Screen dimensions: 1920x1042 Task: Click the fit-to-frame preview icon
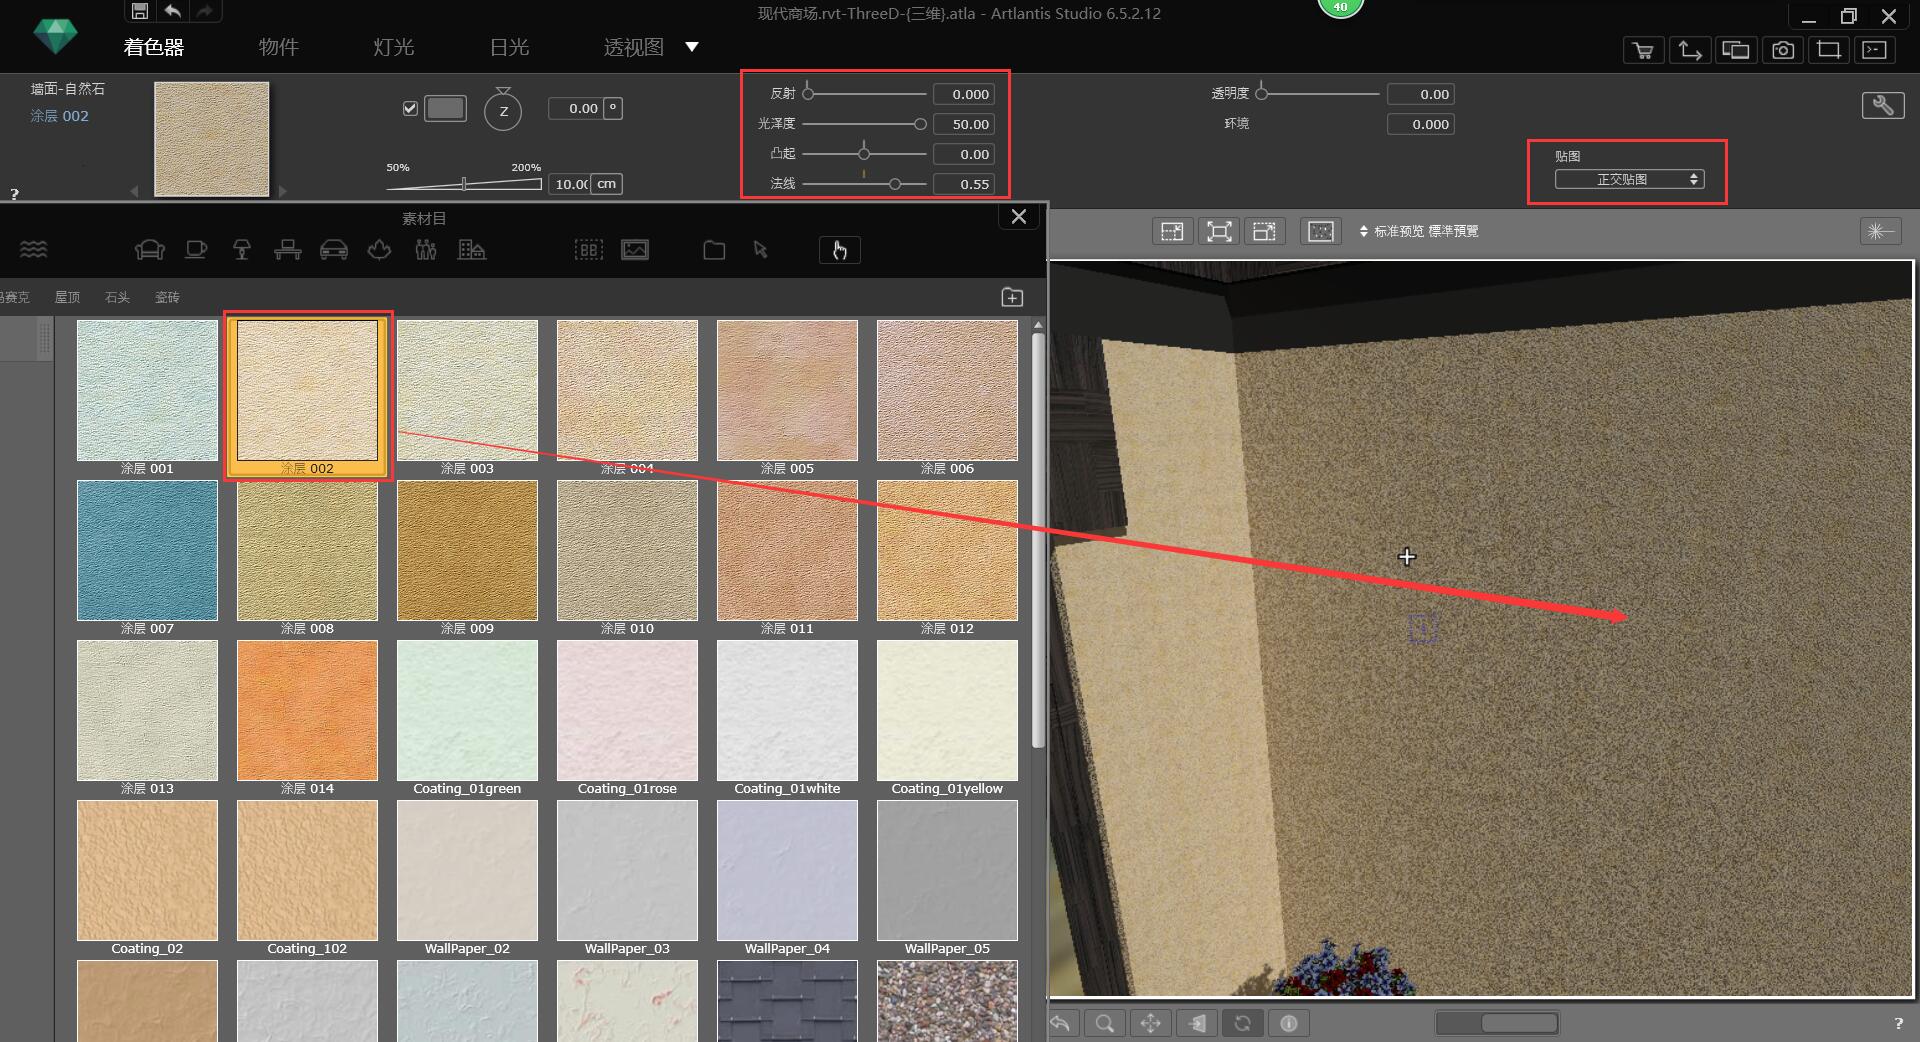pyautogui.click(x=1219, y=231)
